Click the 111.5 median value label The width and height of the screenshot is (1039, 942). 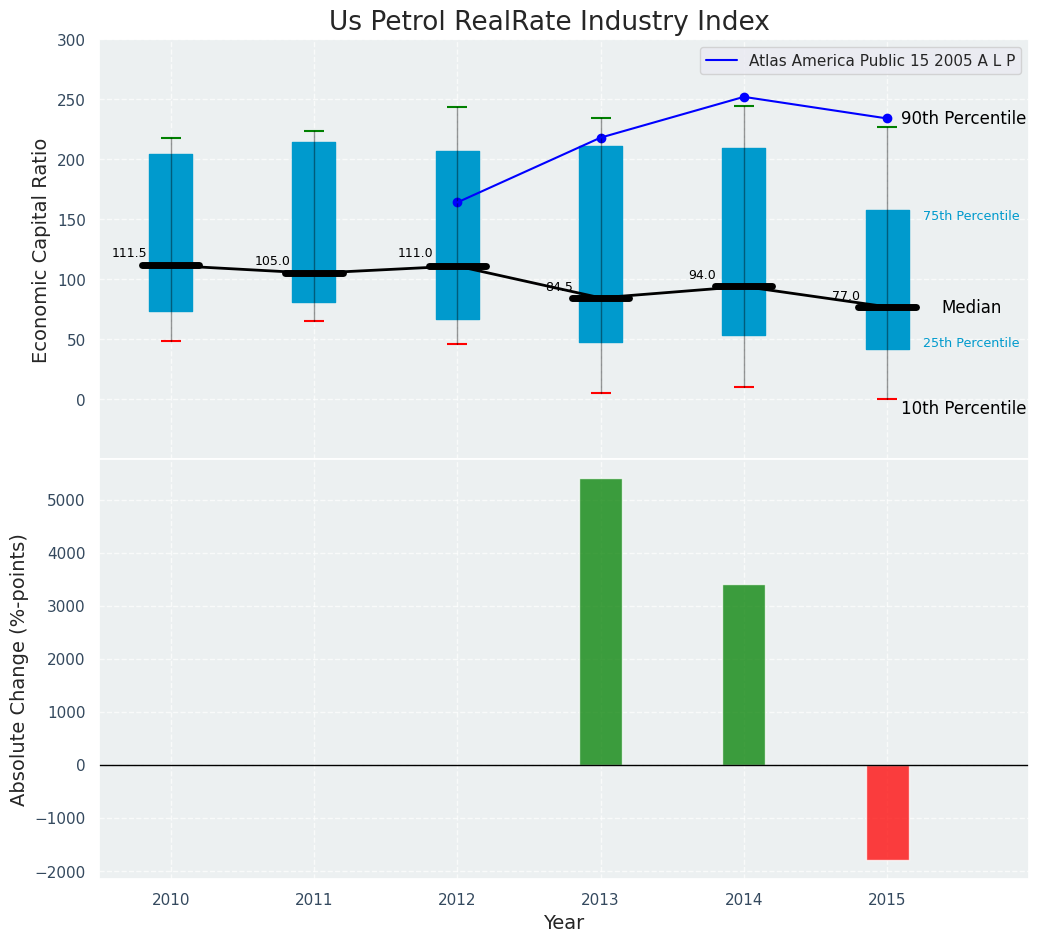click(x=129, y=253)
